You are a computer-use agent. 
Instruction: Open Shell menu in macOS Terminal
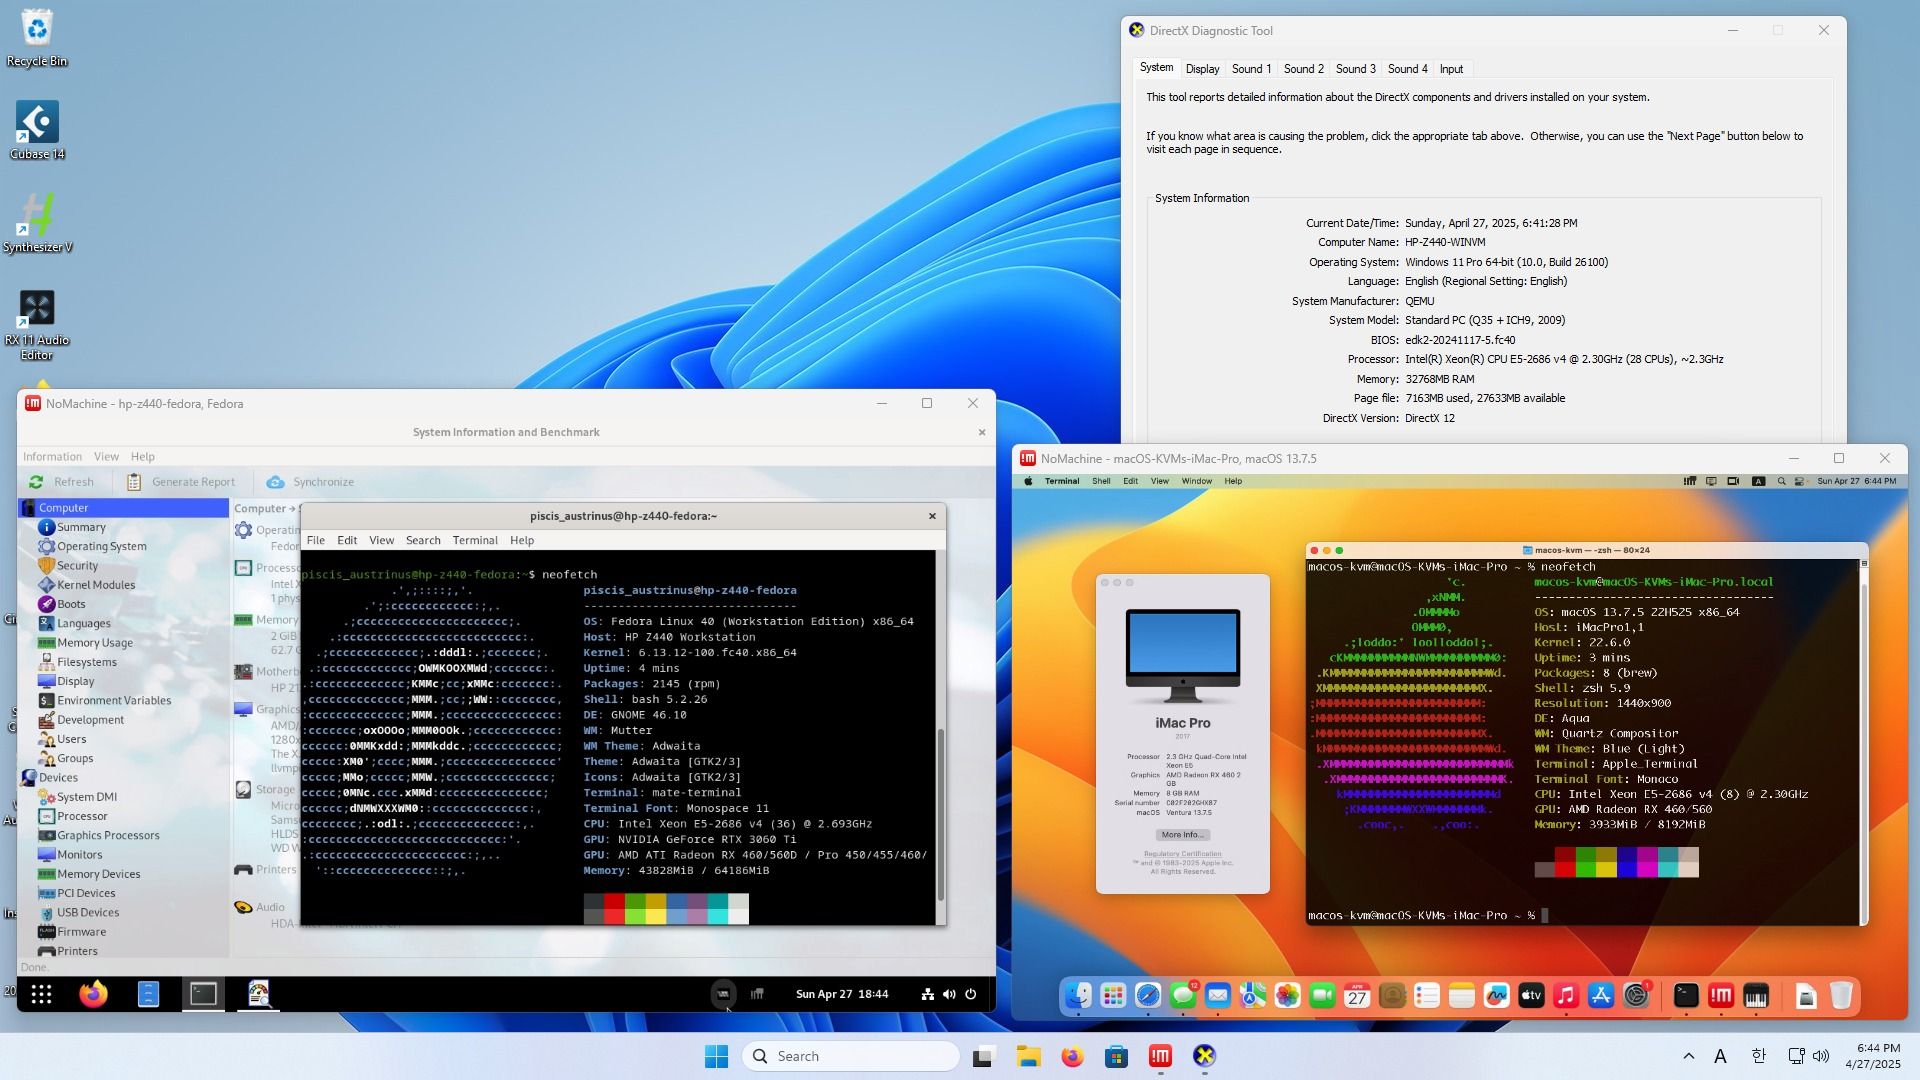coord(1101,481)
